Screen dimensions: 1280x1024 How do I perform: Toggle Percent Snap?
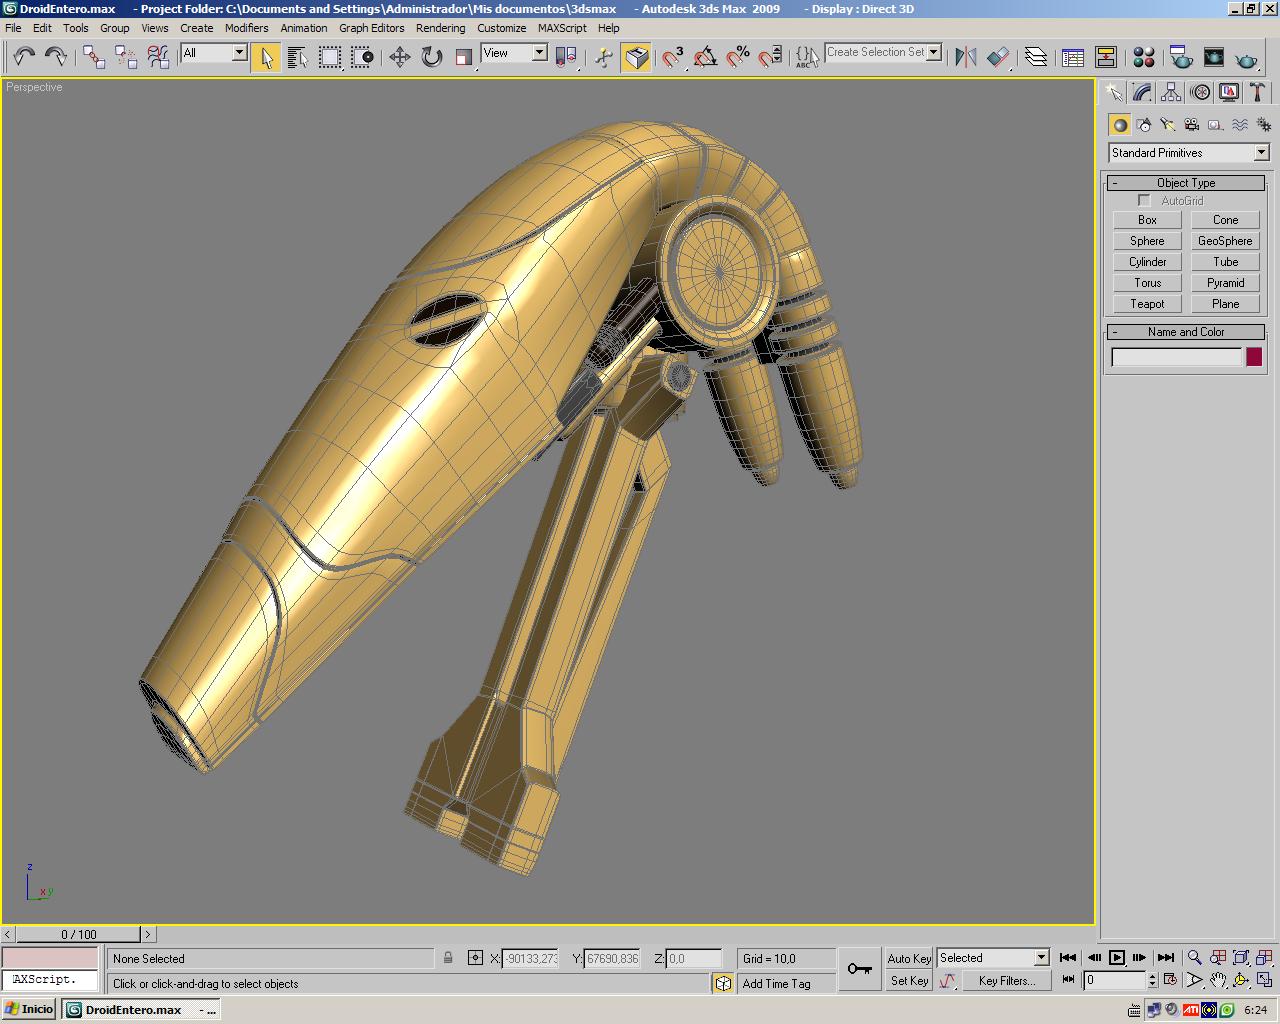coord(738,57)
